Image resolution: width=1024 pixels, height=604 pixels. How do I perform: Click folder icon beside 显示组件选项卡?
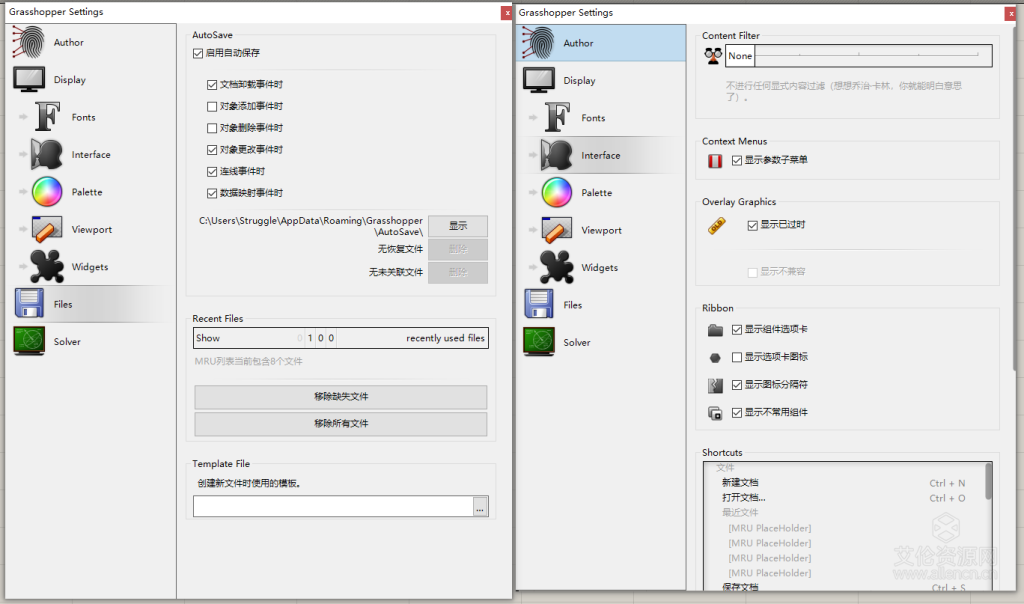click(715, 330)
